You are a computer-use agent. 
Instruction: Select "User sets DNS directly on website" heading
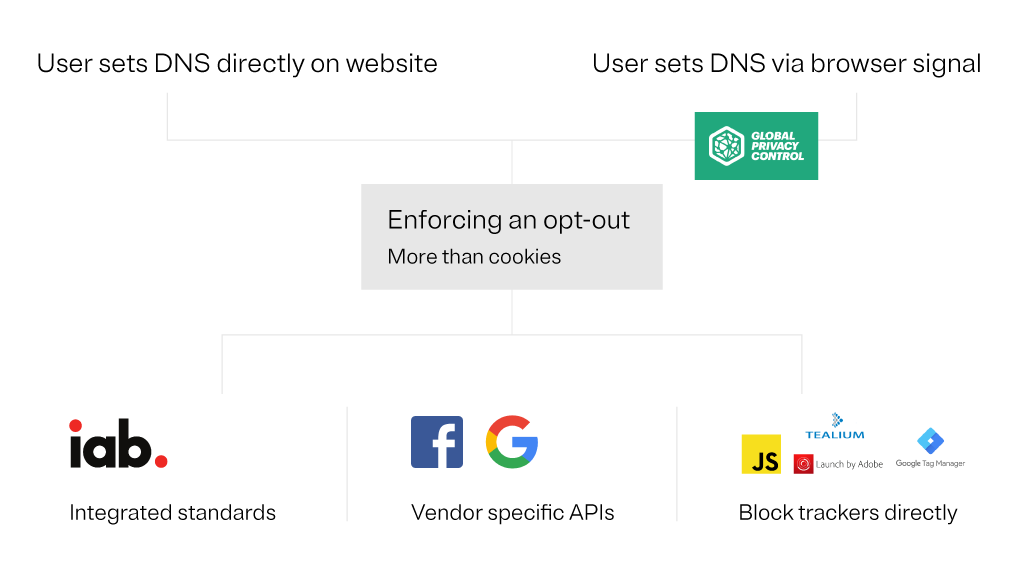click(237, 64)
